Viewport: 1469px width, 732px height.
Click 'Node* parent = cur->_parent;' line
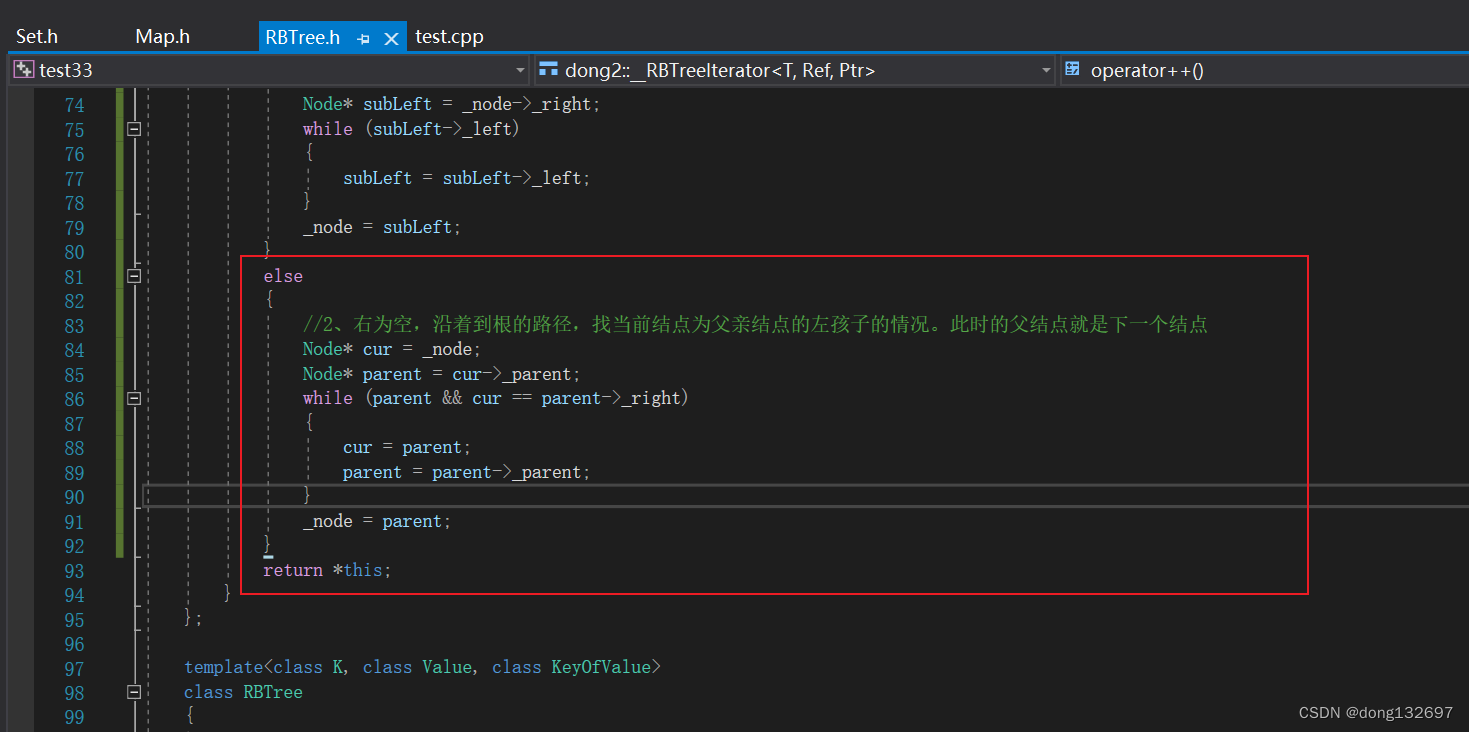[441, 374]
